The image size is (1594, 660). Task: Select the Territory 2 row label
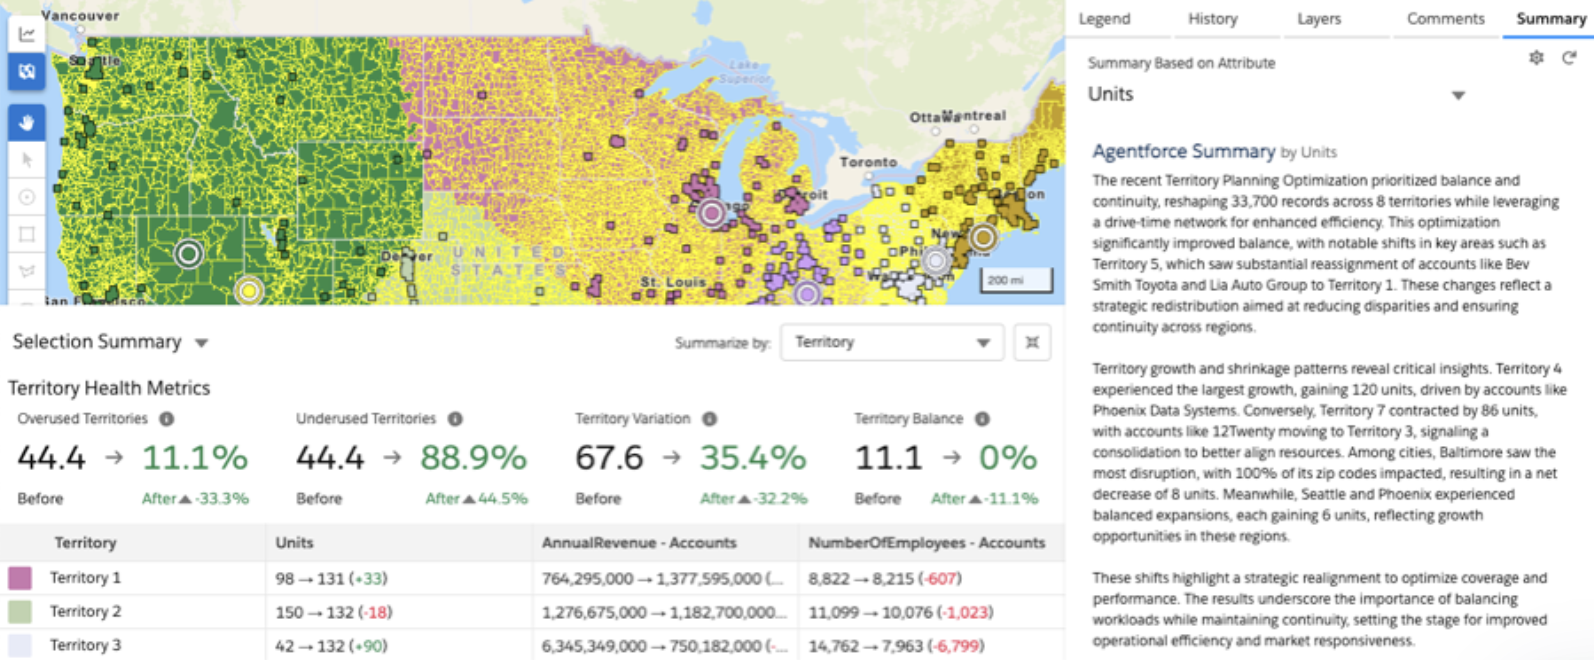pyautogui.click(x=85, y=612)
